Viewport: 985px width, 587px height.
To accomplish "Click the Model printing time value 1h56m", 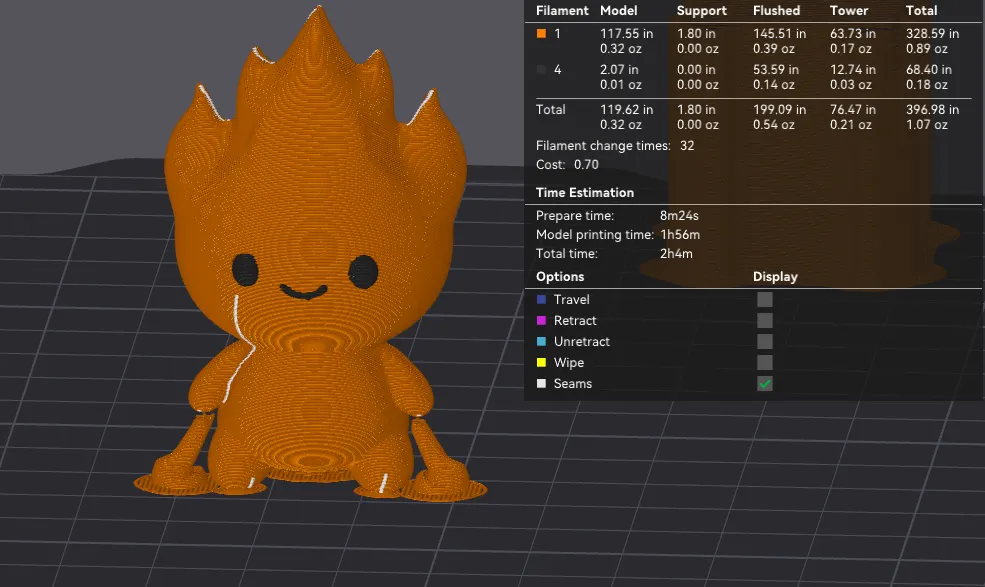I will point(680,235).
